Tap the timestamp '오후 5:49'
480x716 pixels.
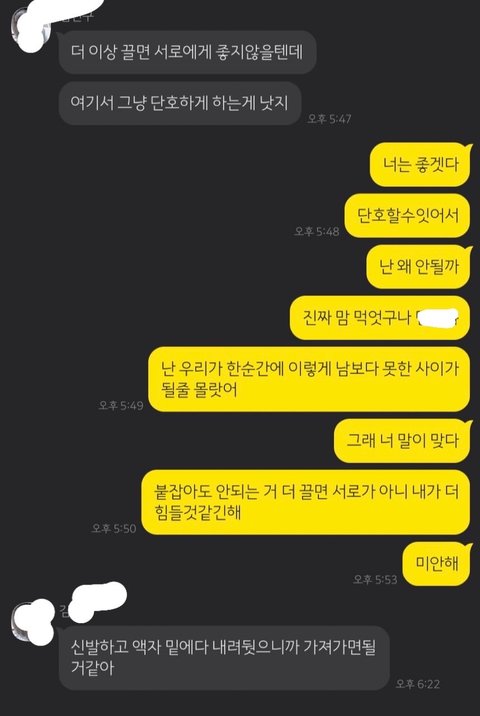click(x=121, y=405)
